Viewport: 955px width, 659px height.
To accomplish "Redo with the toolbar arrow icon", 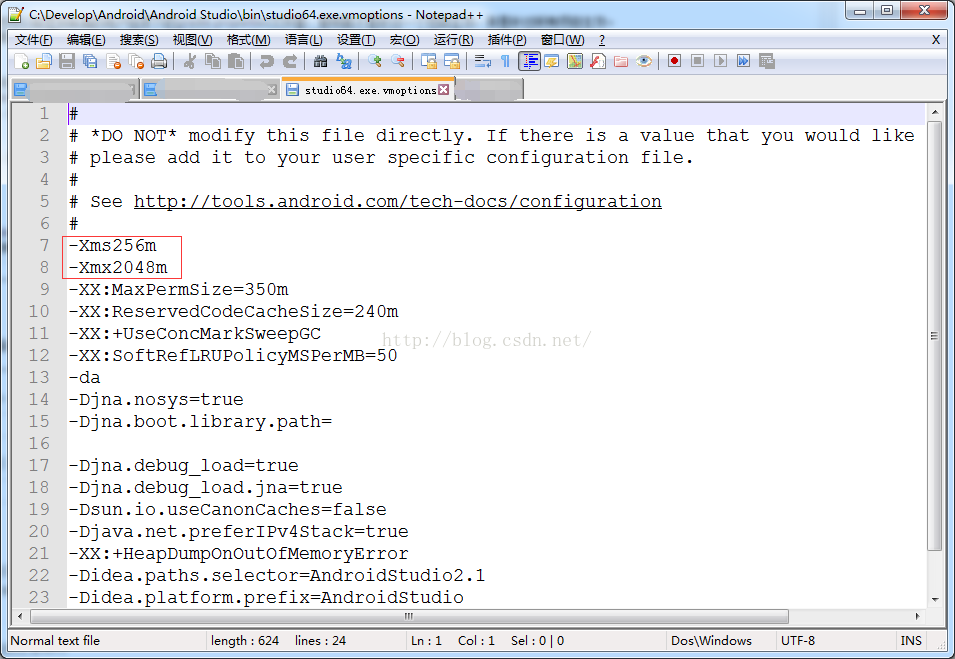I will tap(289, 61).
